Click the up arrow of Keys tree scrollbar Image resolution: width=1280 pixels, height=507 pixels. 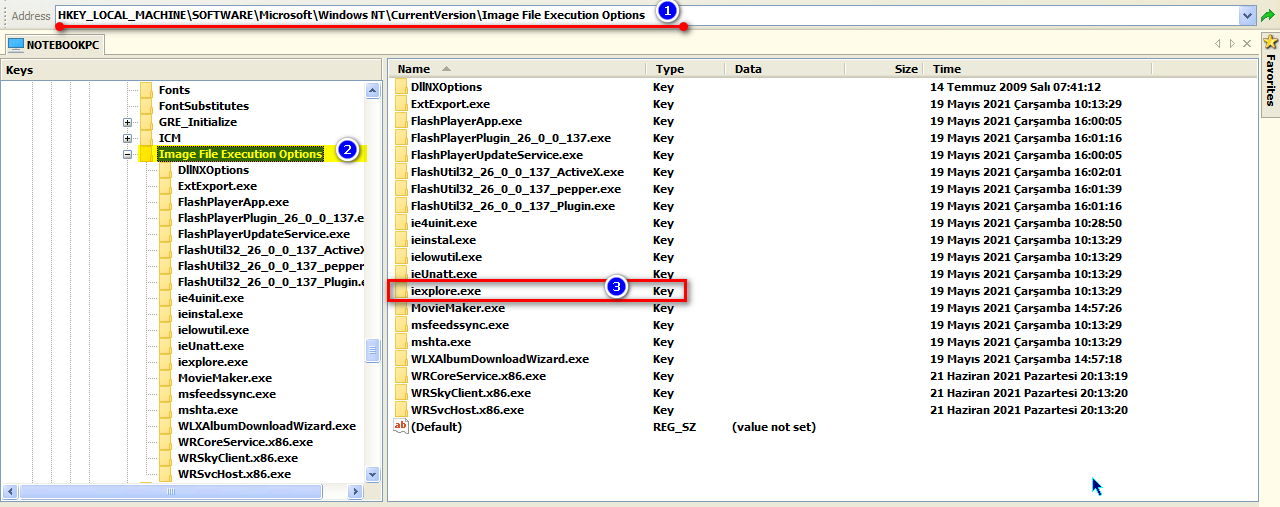click(x=373, y=91)
